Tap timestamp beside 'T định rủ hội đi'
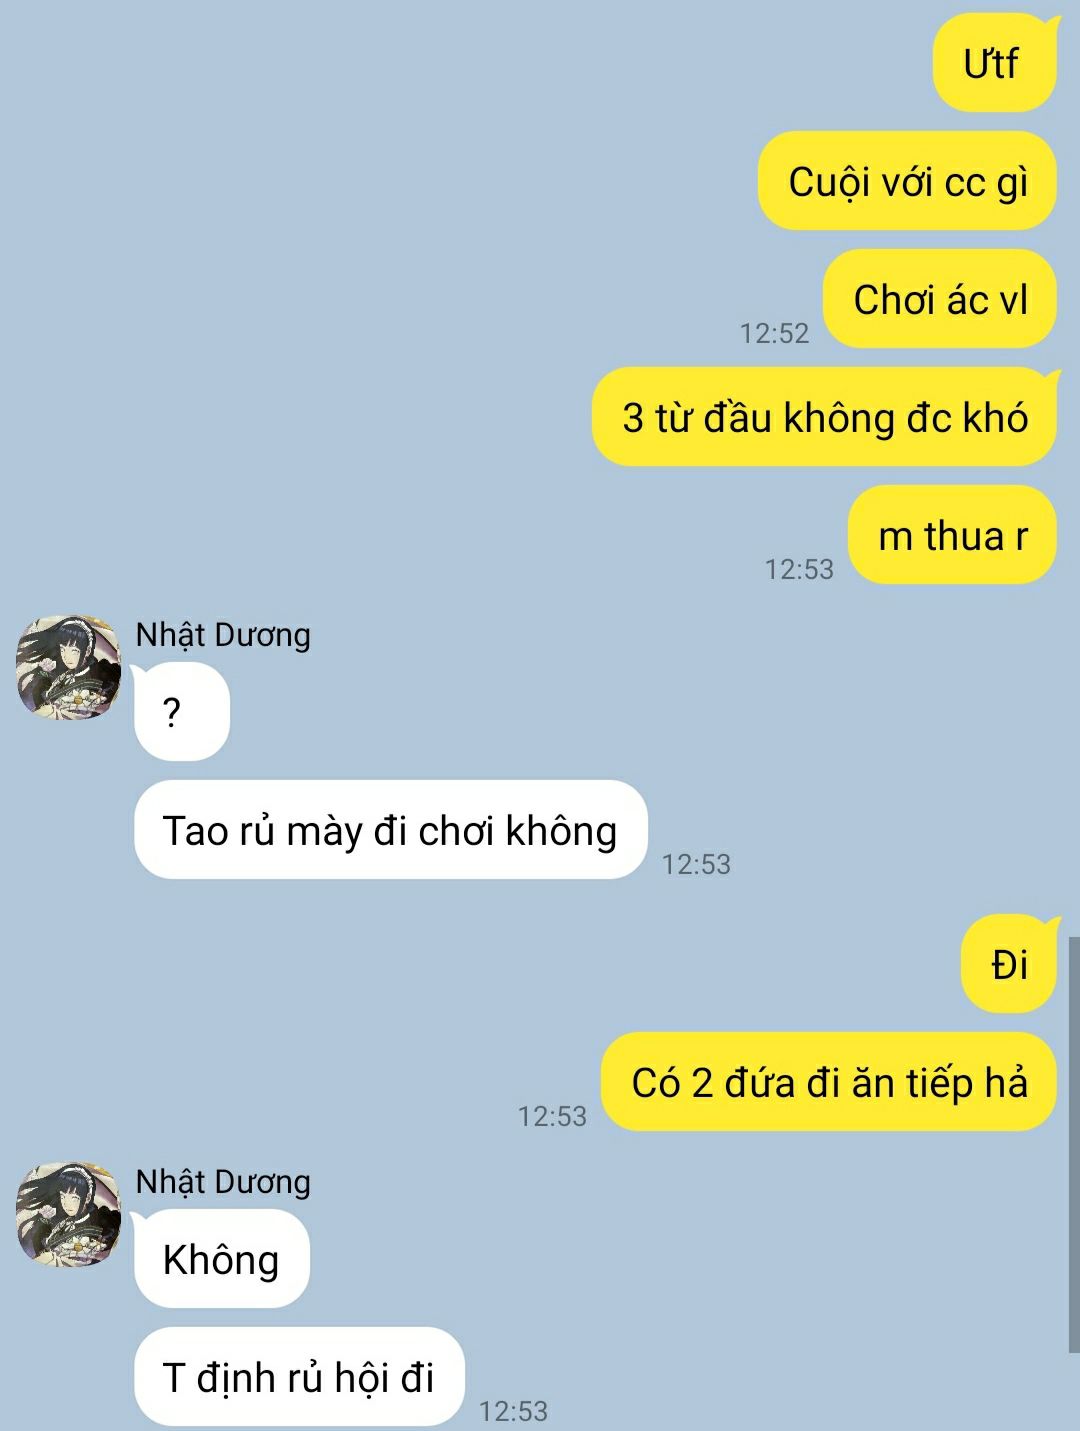1080x1431 pixels. pos(513,1411)
